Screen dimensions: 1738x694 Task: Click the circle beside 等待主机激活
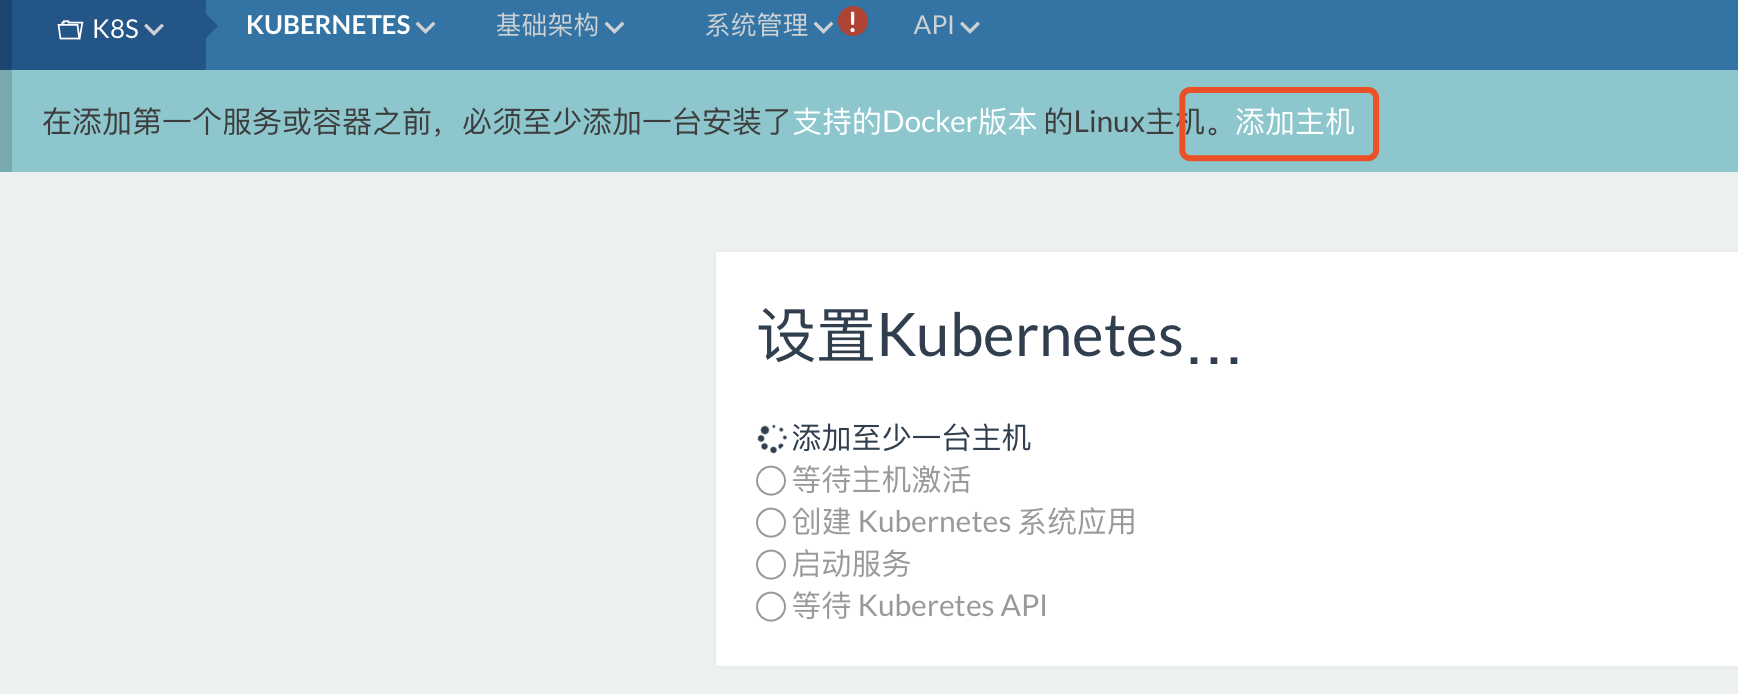pyautogui.click(x=771, y=481)
